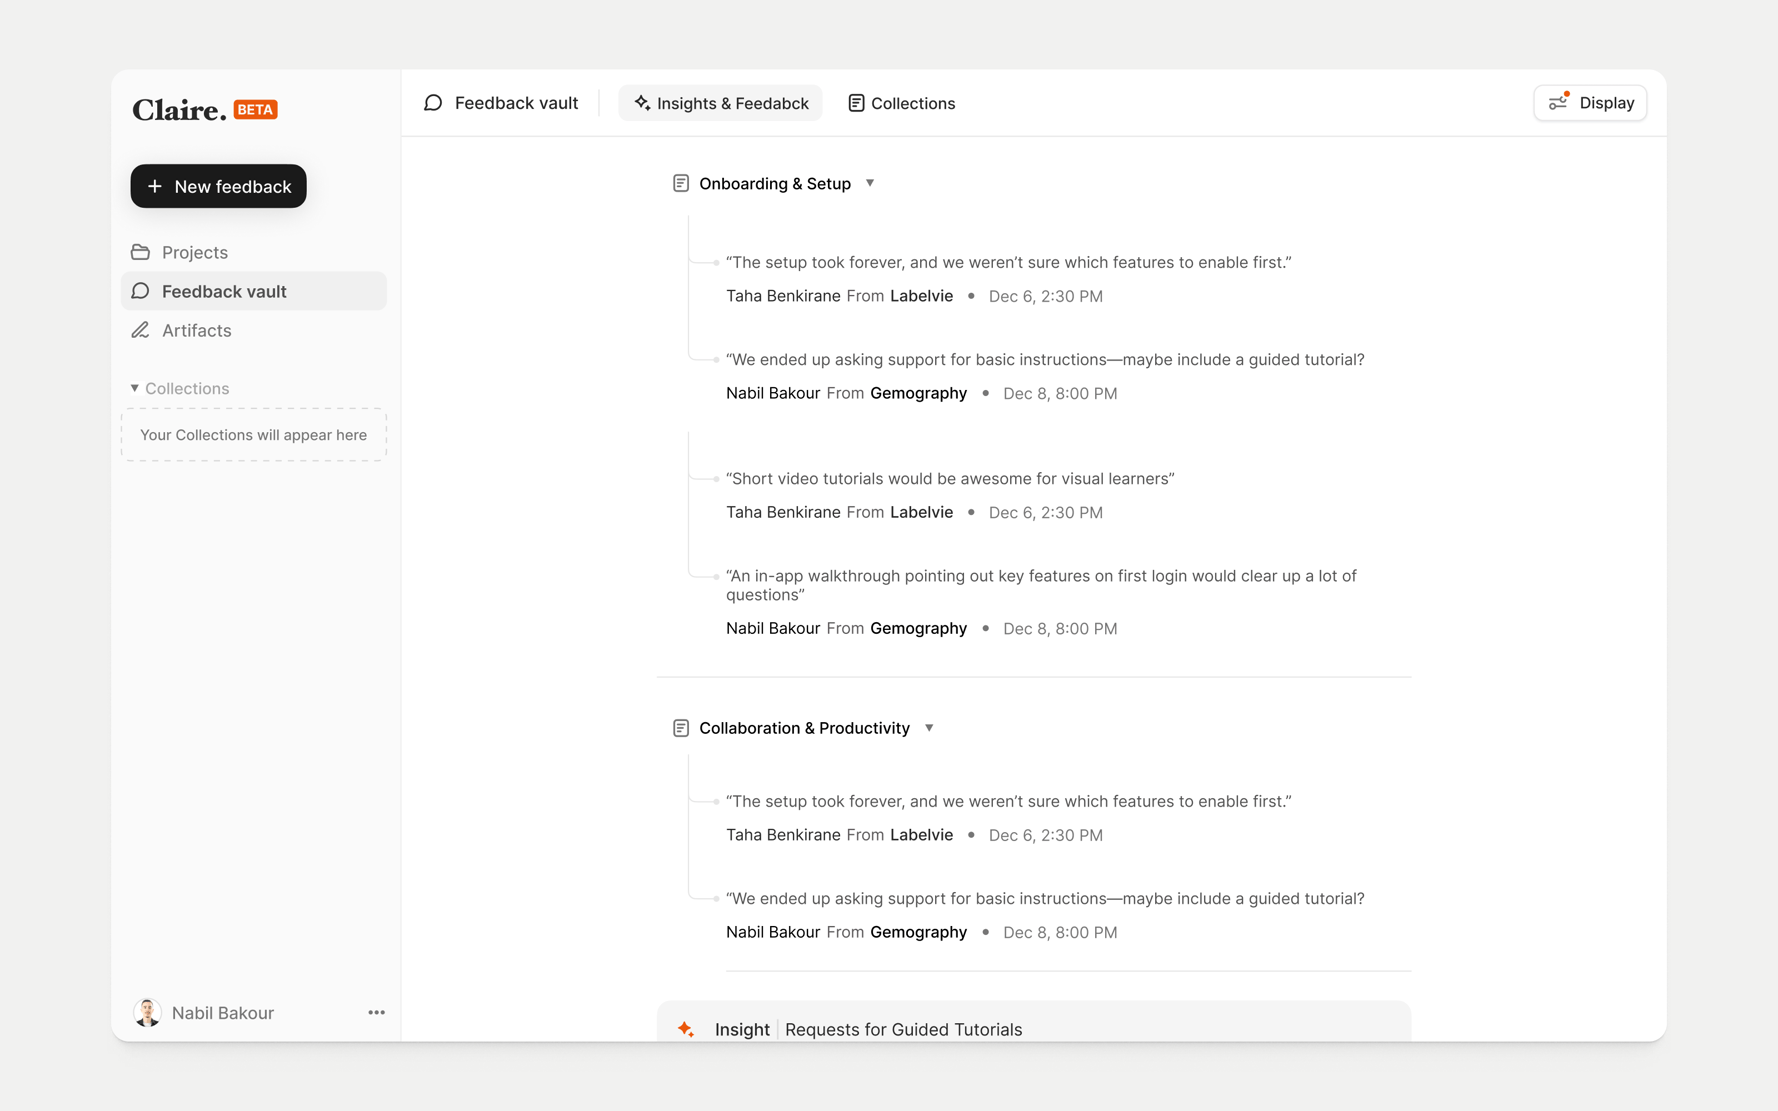Click the Collections tab document icon
Viewport: 1778px width, 1111px height.
click(856, 103)
